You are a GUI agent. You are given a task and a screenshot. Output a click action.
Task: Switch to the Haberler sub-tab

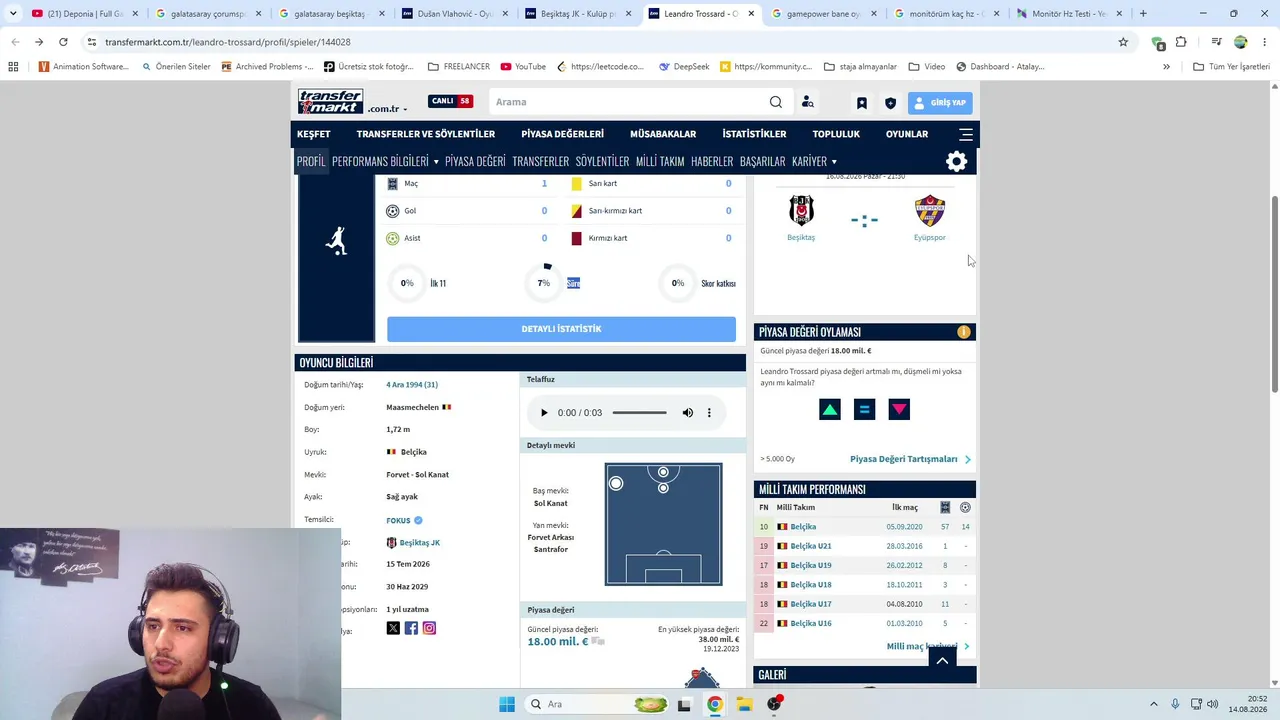pyautogui.click(x=712, y=161)
